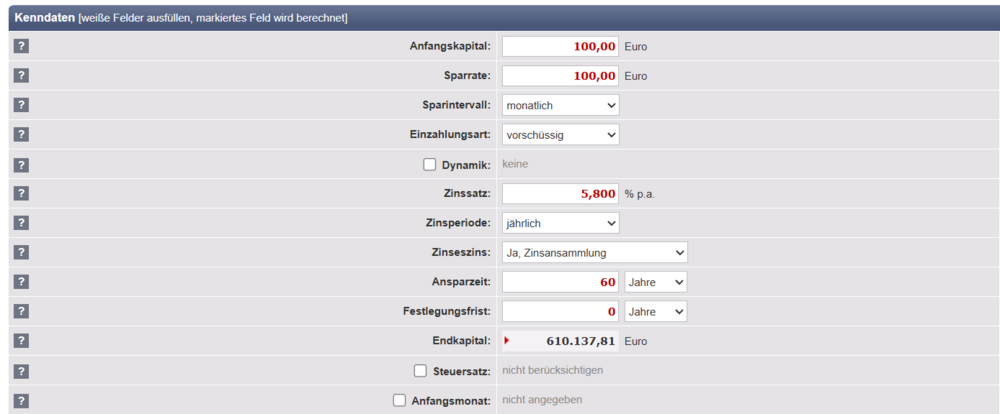Open the help icon for Sparrate

click(x=21, y=75)
